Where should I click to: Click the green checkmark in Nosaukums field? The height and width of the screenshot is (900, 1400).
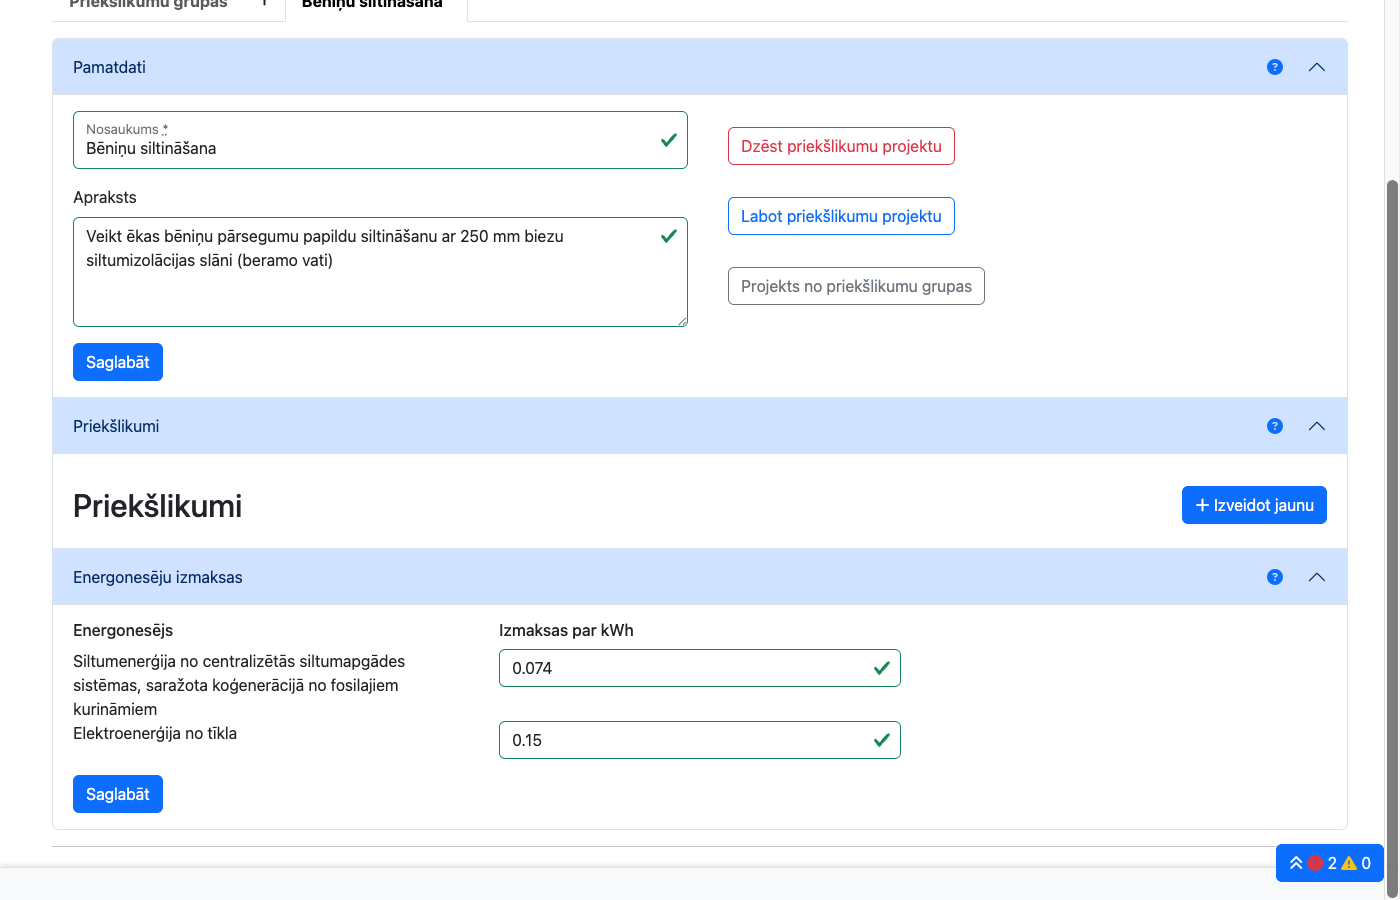[x=669, y=140]
